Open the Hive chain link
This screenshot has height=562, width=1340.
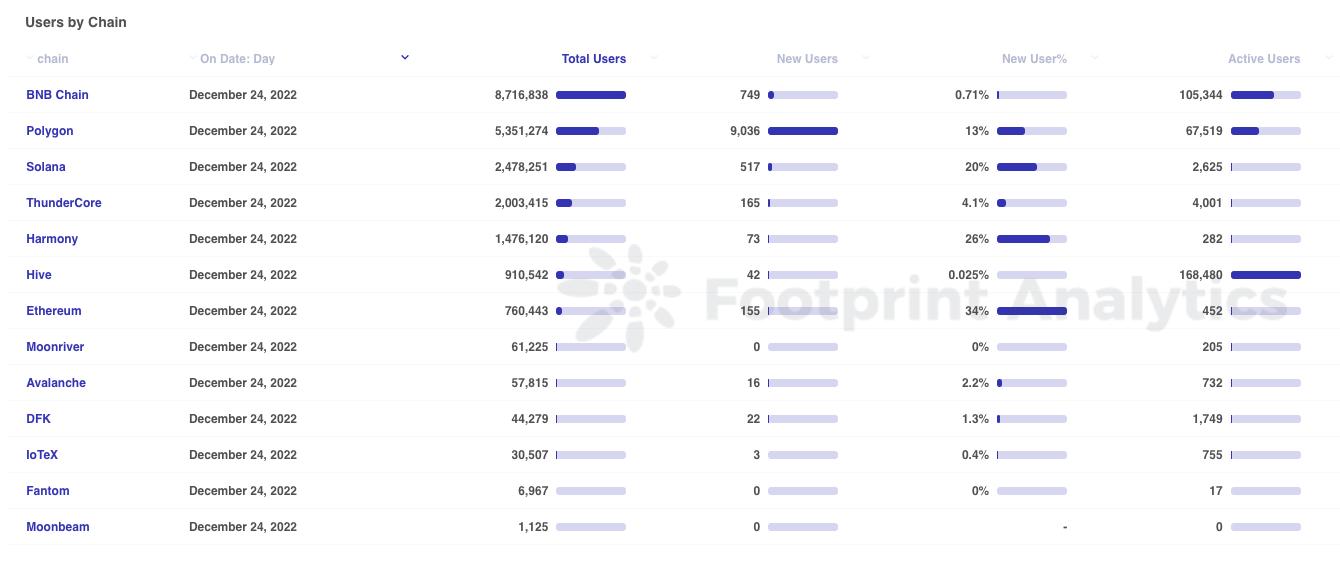[x=39, y=275]
